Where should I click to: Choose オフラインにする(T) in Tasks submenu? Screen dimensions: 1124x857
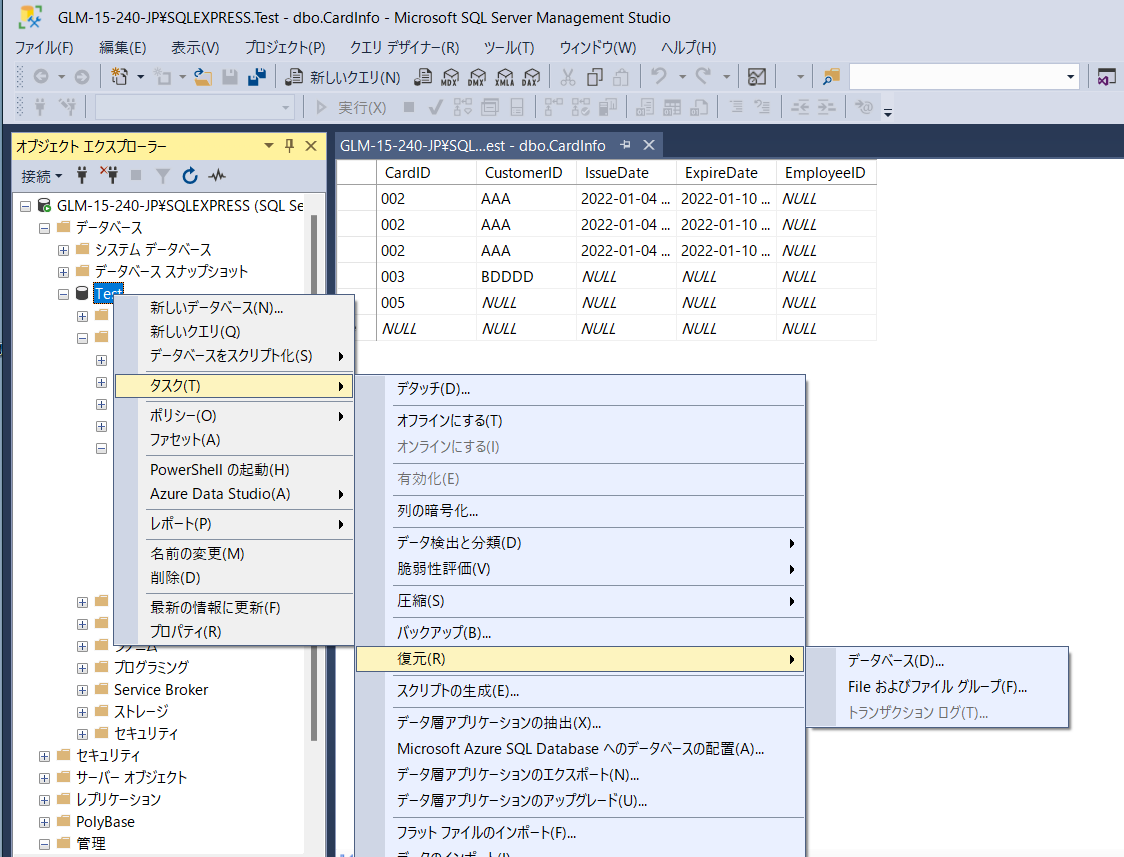[581, 421]
